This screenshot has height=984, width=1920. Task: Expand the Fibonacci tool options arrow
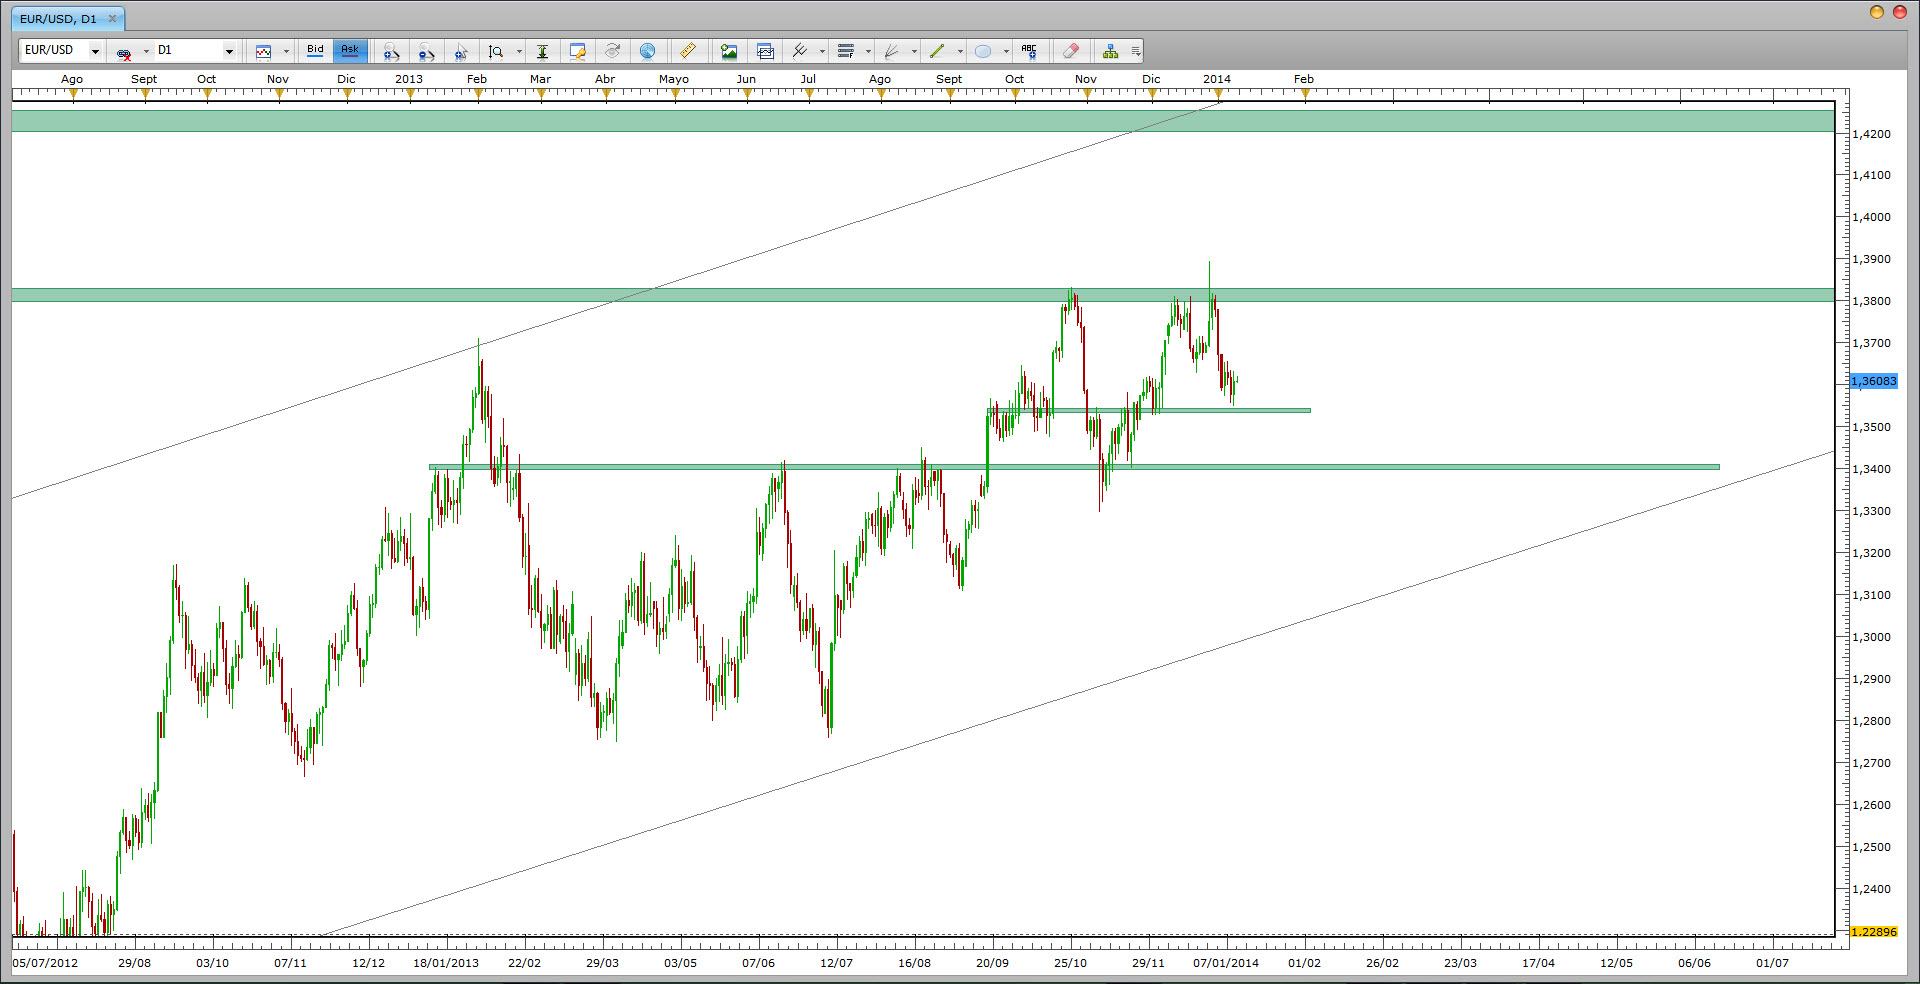868,51
